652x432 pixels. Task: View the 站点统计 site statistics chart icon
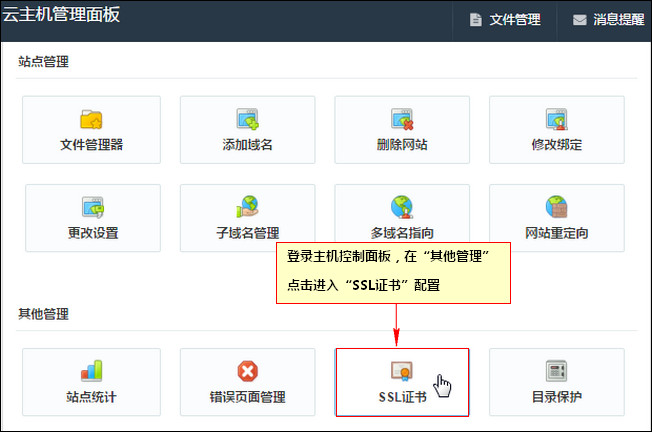click(x=91, y=370)
